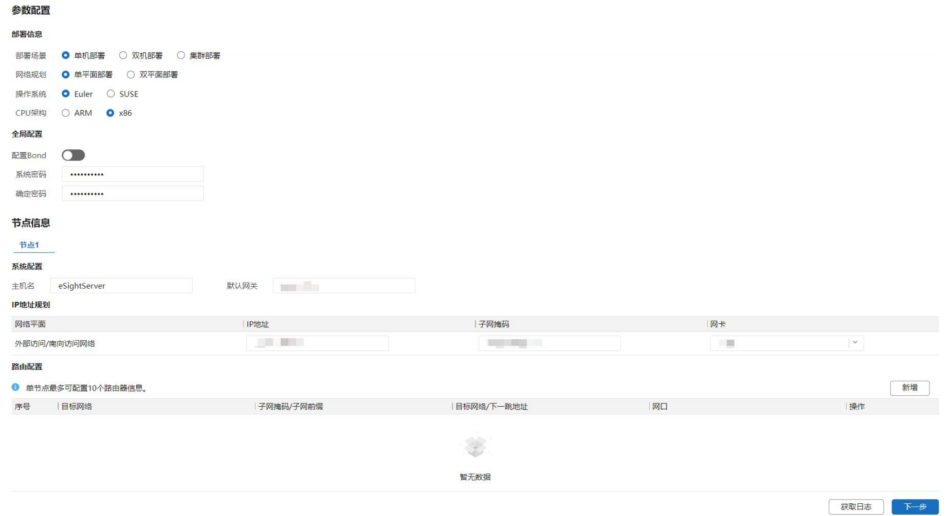This screenshot has width=949, height=516.
Task: Open the 网卡 dropdown list
Action: tap(787, 343)
